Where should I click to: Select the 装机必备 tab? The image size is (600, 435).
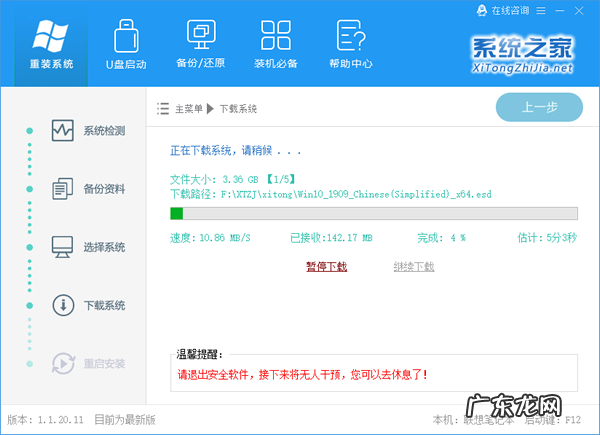276,45
